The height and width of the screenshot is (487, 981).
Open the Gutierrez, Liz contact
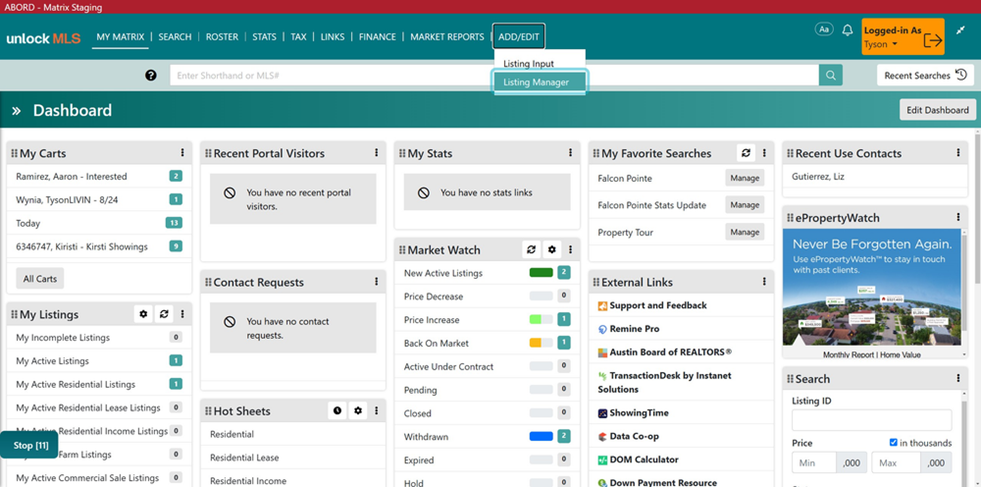(x=818, y=177)
